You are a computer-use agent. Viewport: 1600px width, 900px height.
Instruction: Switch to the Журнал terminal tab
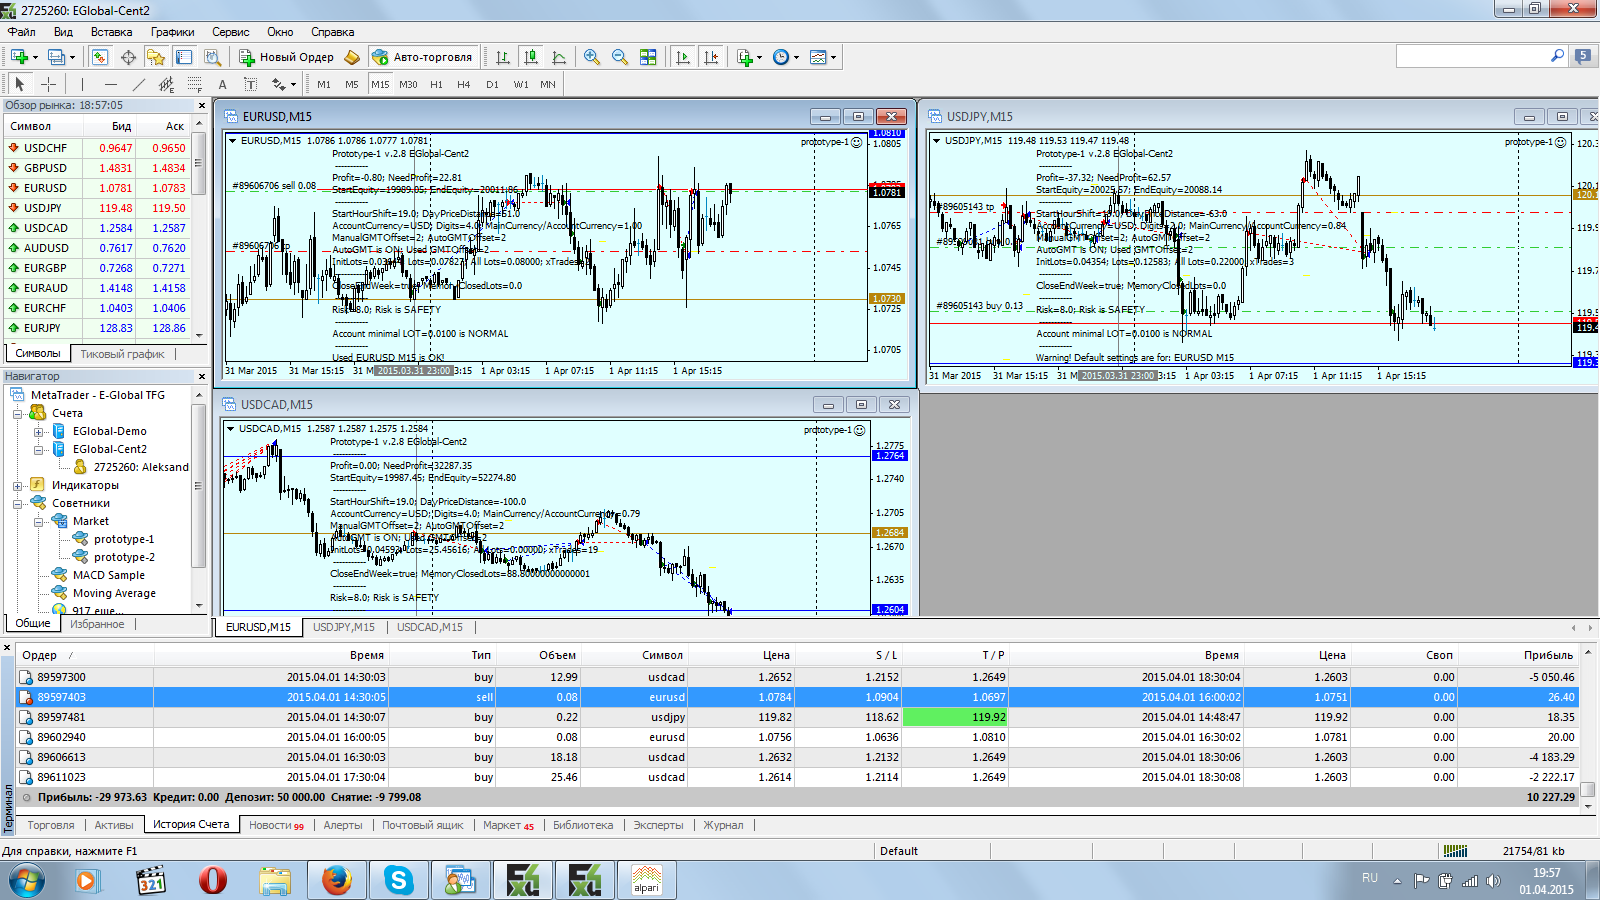click(723, 825)
